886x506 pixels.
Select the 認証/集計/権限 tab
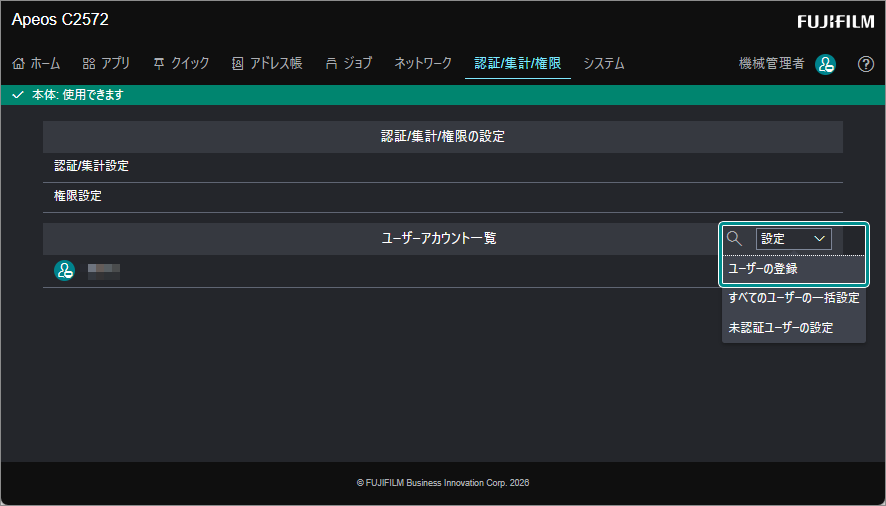(518, 63)
